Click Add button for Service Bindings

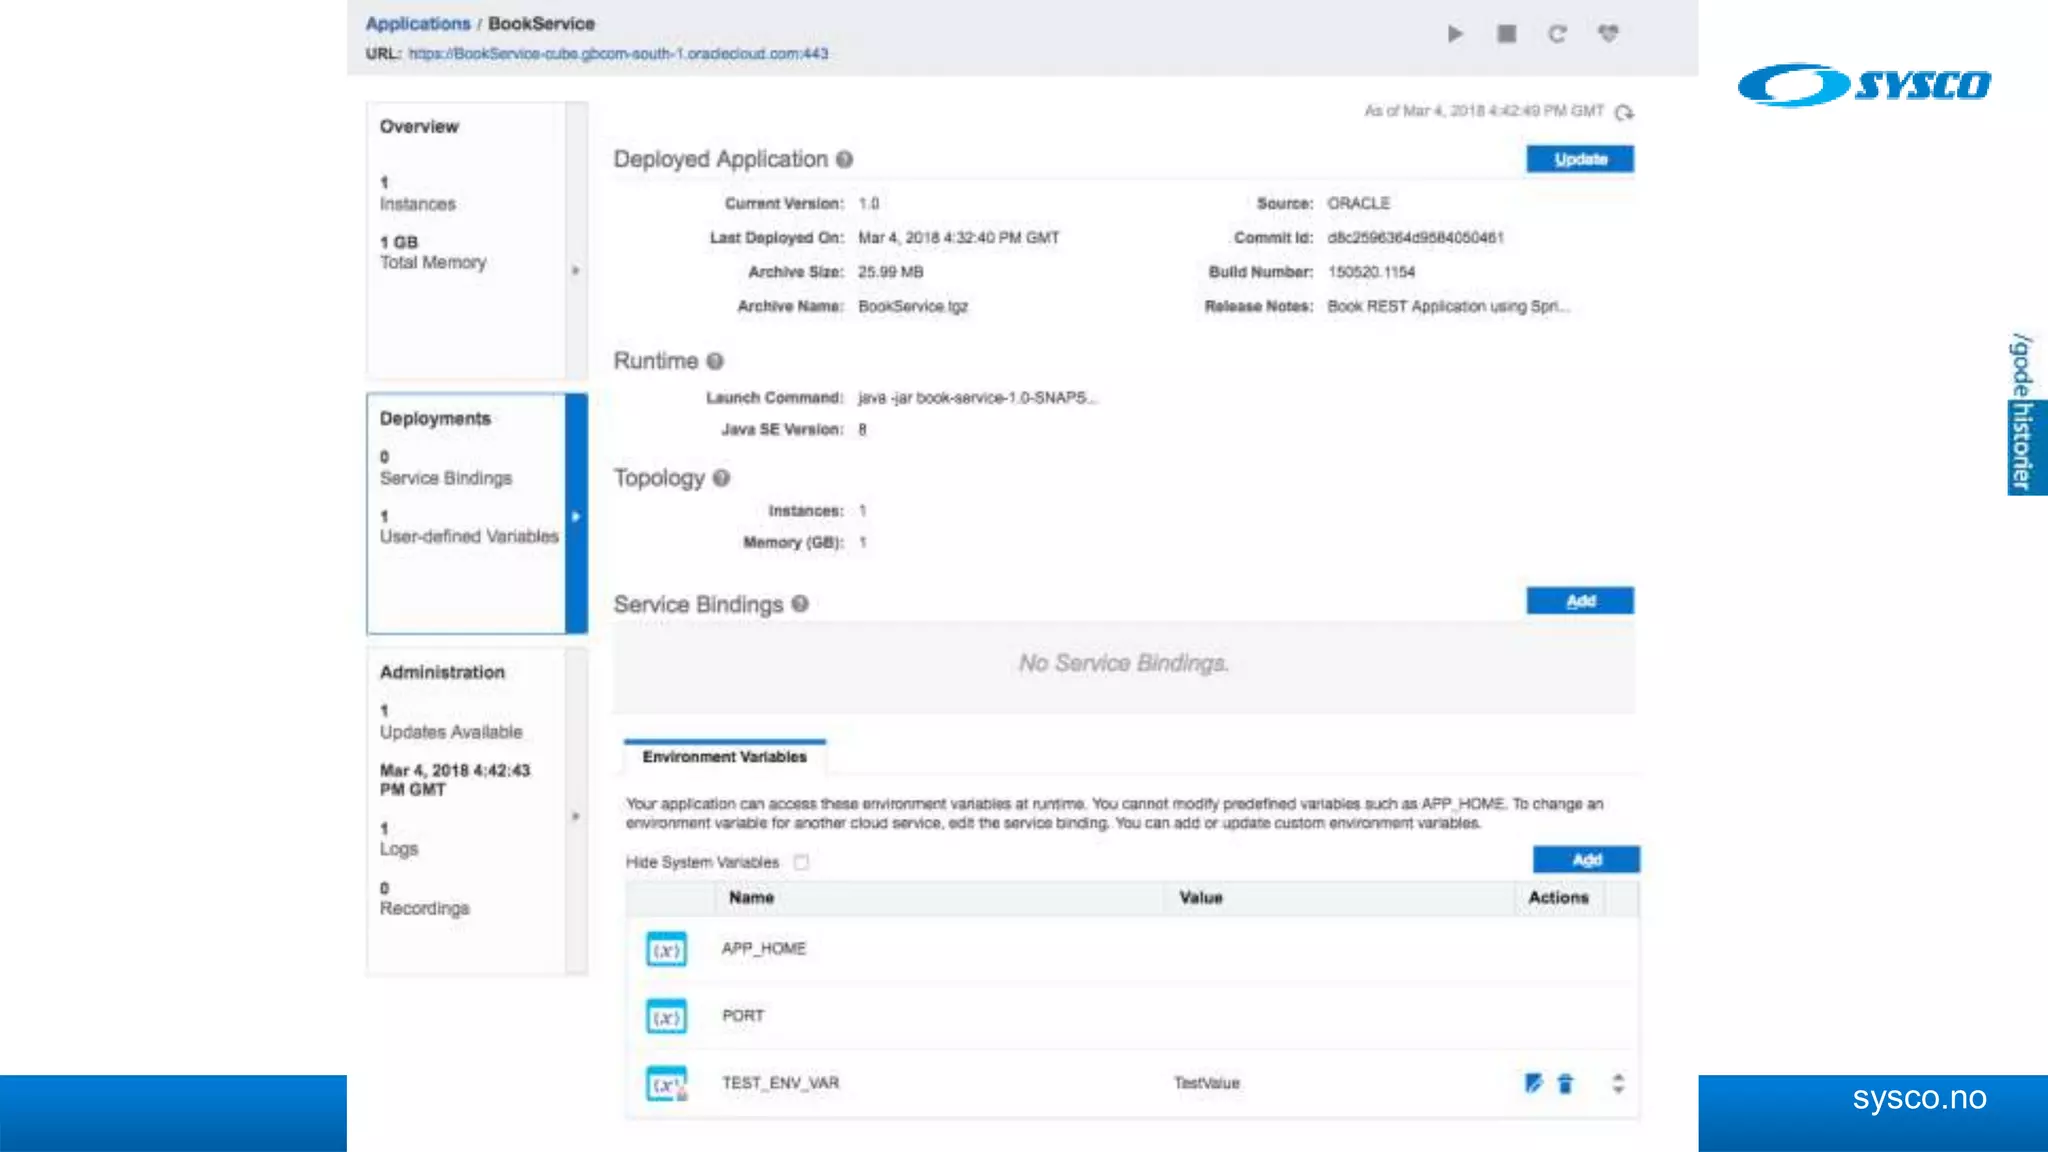1580,601
